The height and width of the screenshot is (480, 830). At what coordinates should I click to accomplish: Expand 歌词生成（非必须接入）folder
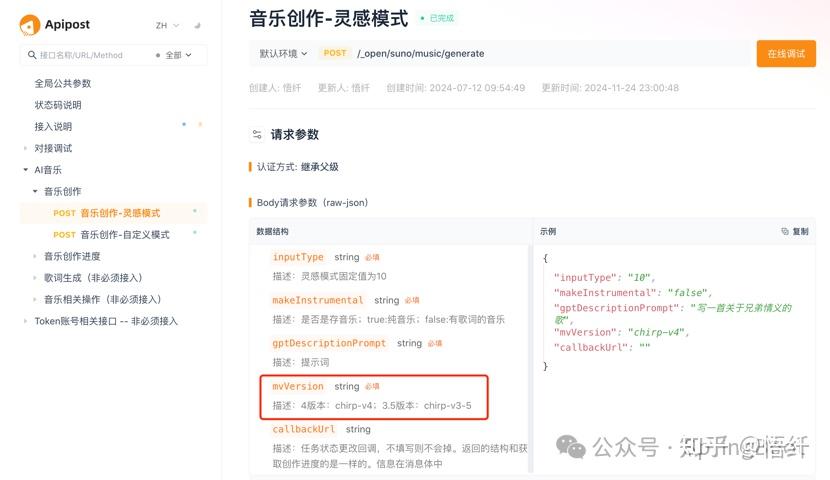[35, 278]
